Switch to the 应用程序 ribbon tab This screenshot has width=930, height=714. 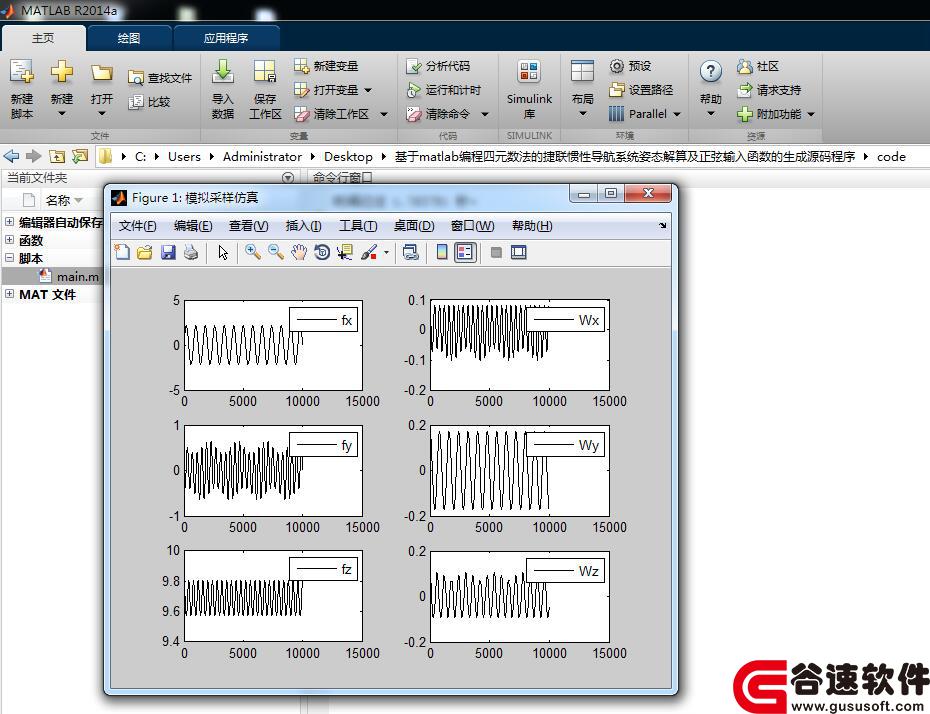tap(226, 38)
